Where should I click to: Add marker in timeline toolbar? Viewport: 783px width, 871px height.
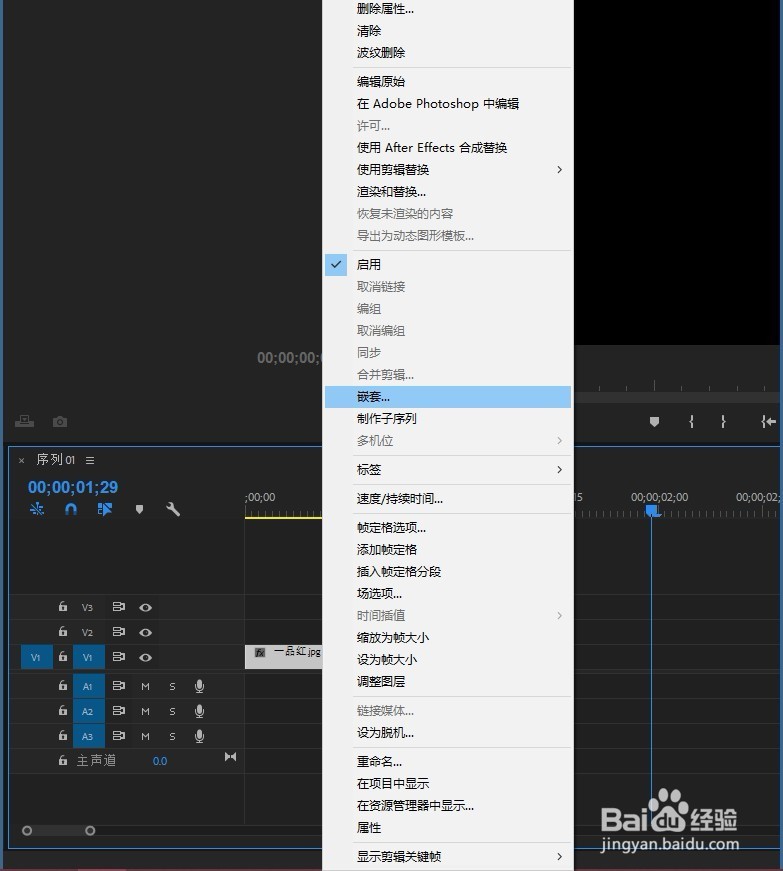click(x=139, y=509)
